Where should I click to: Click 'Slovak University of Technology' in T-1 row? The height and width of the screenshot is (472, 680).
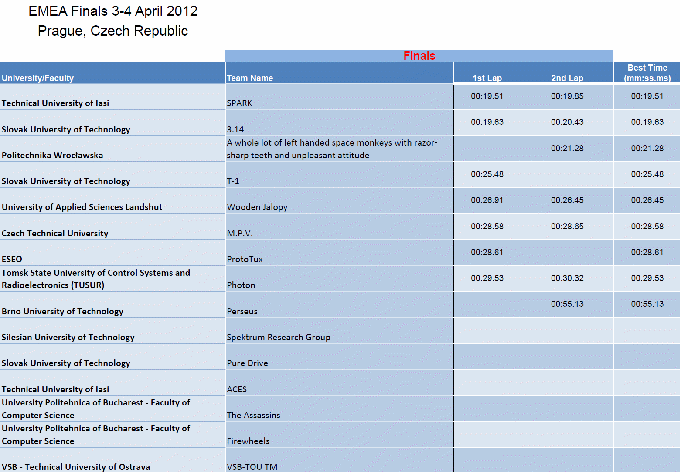coord(66,181)
